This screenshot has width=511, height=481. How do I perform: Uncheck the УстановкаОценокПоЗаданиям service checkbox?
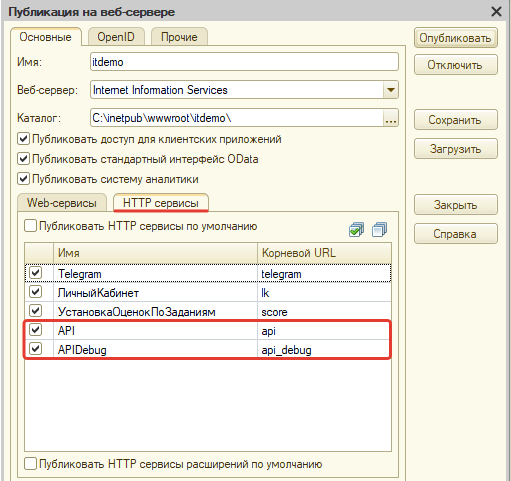(35, 311)
